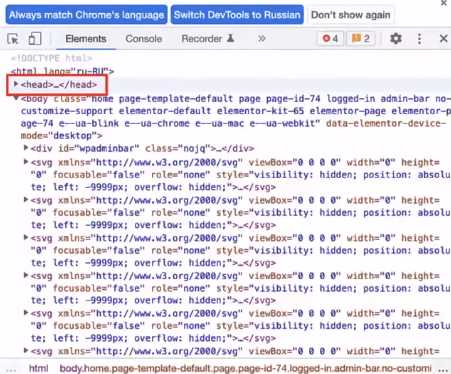Click the html breadcrumb at bottom
451x374 pixels.
(38, 368)
